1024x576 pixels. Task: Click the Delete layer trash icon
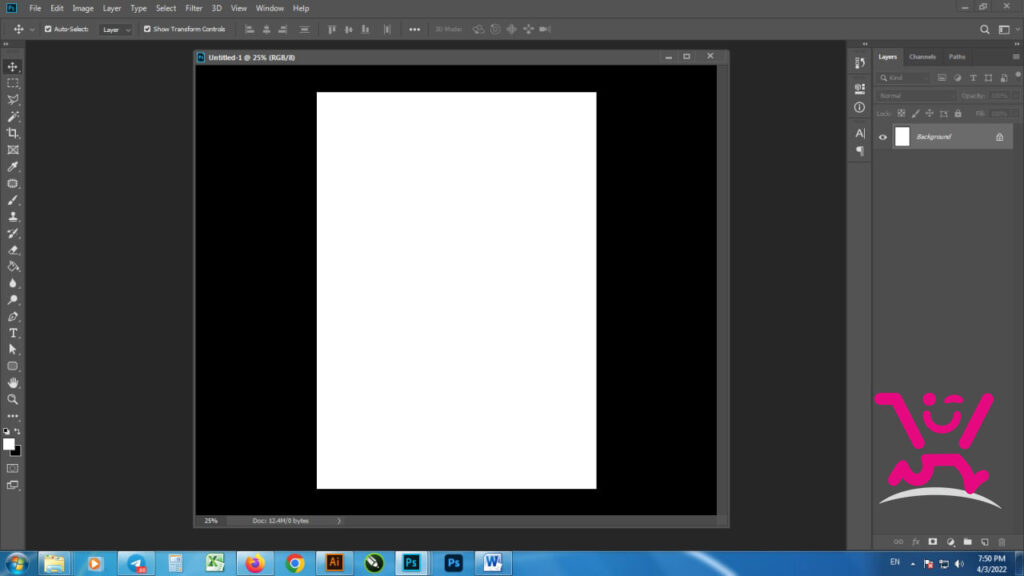[x=1002, y=542]
